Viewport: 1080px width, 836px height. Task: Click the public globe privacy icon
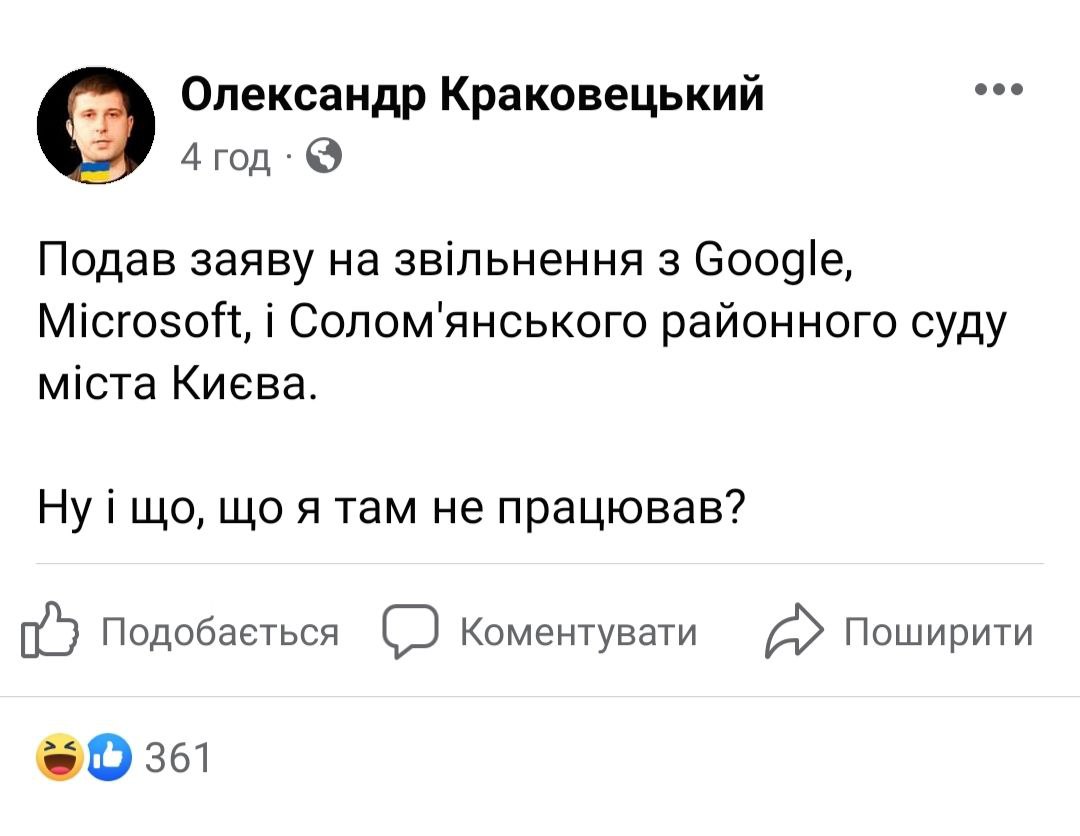point(323,155)
